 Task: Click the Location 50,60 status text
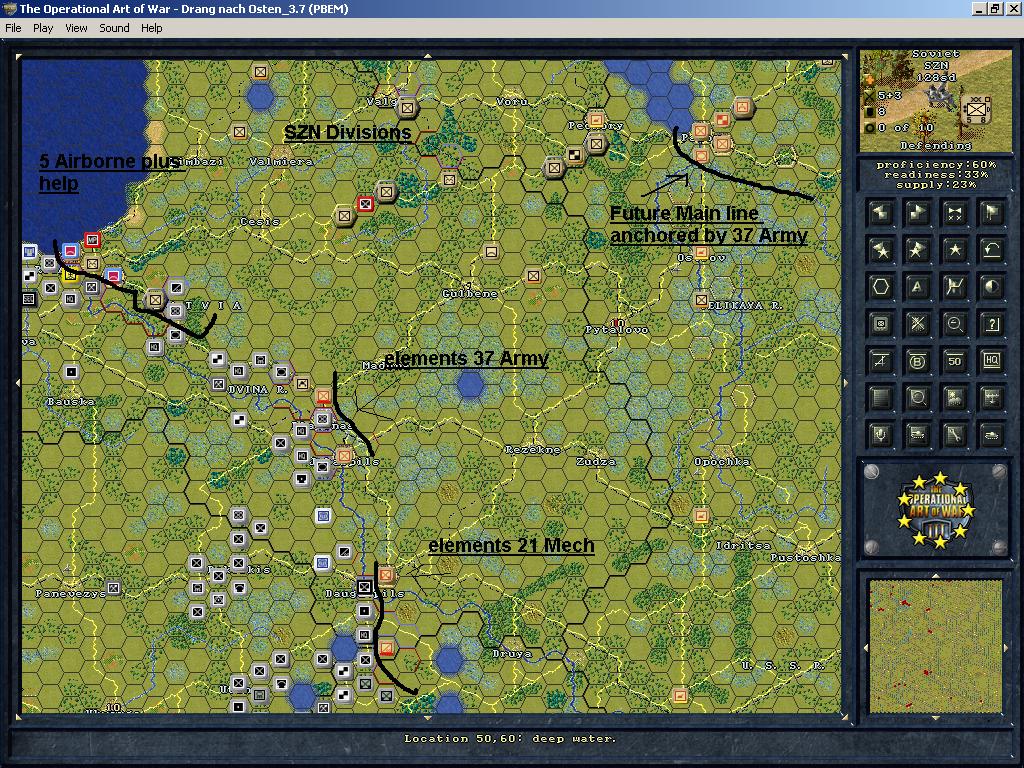pyautogui.click(x=510, y=739)
